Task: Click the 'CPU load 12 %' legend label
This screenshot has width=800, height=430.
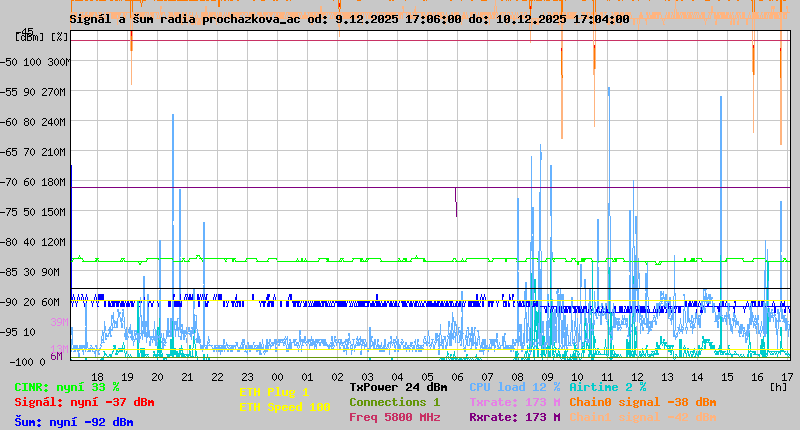Action: tap(515, 387)
